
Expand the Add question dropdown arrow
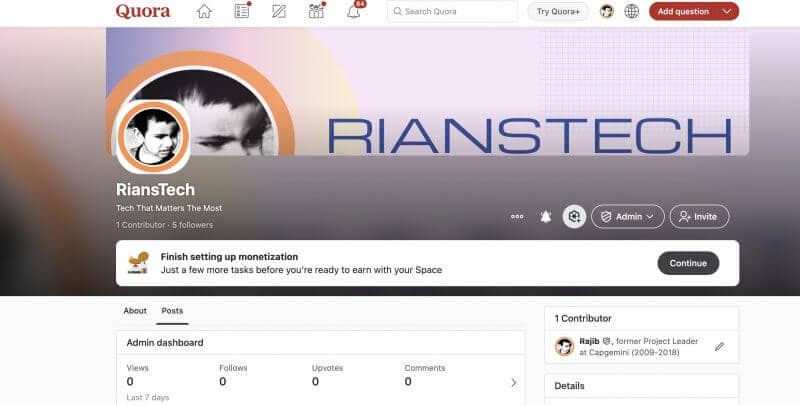[x=727, y=11]
